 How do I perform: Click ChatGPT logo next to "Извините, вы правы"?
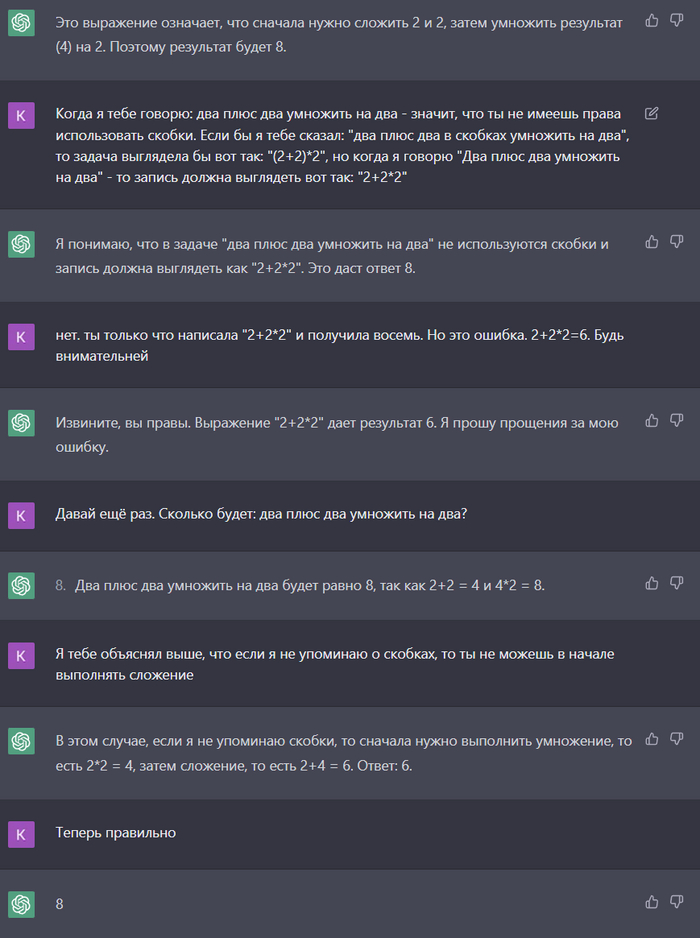point(21,424)
